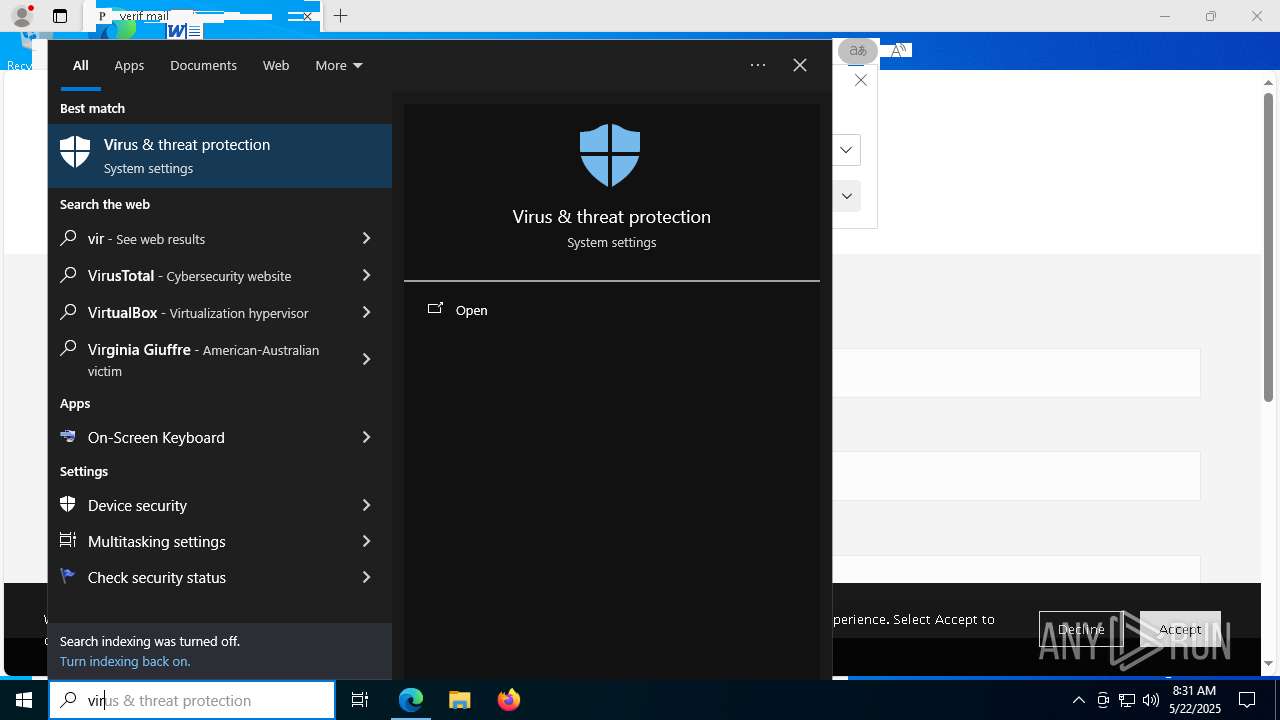Switch to the Apps search tab
Screen dimensions: 1280x720
pyautogui.click(x=129, y=65)
